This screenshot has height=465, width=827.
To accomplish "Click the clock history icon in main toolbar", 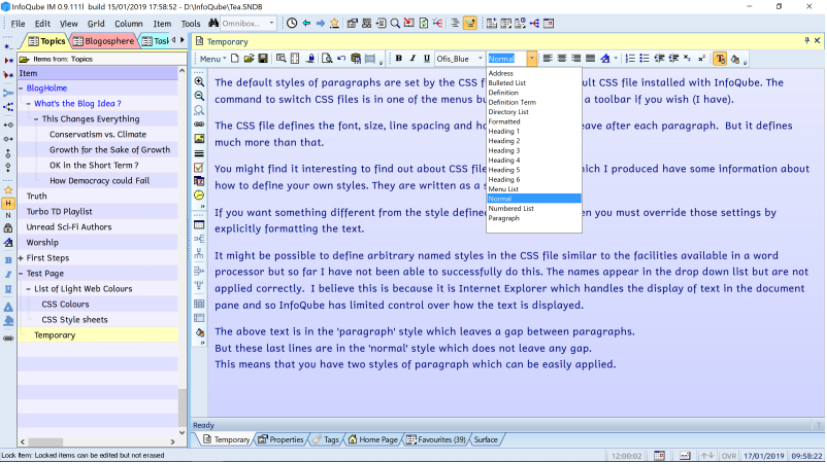I will [x=292, y=23].
